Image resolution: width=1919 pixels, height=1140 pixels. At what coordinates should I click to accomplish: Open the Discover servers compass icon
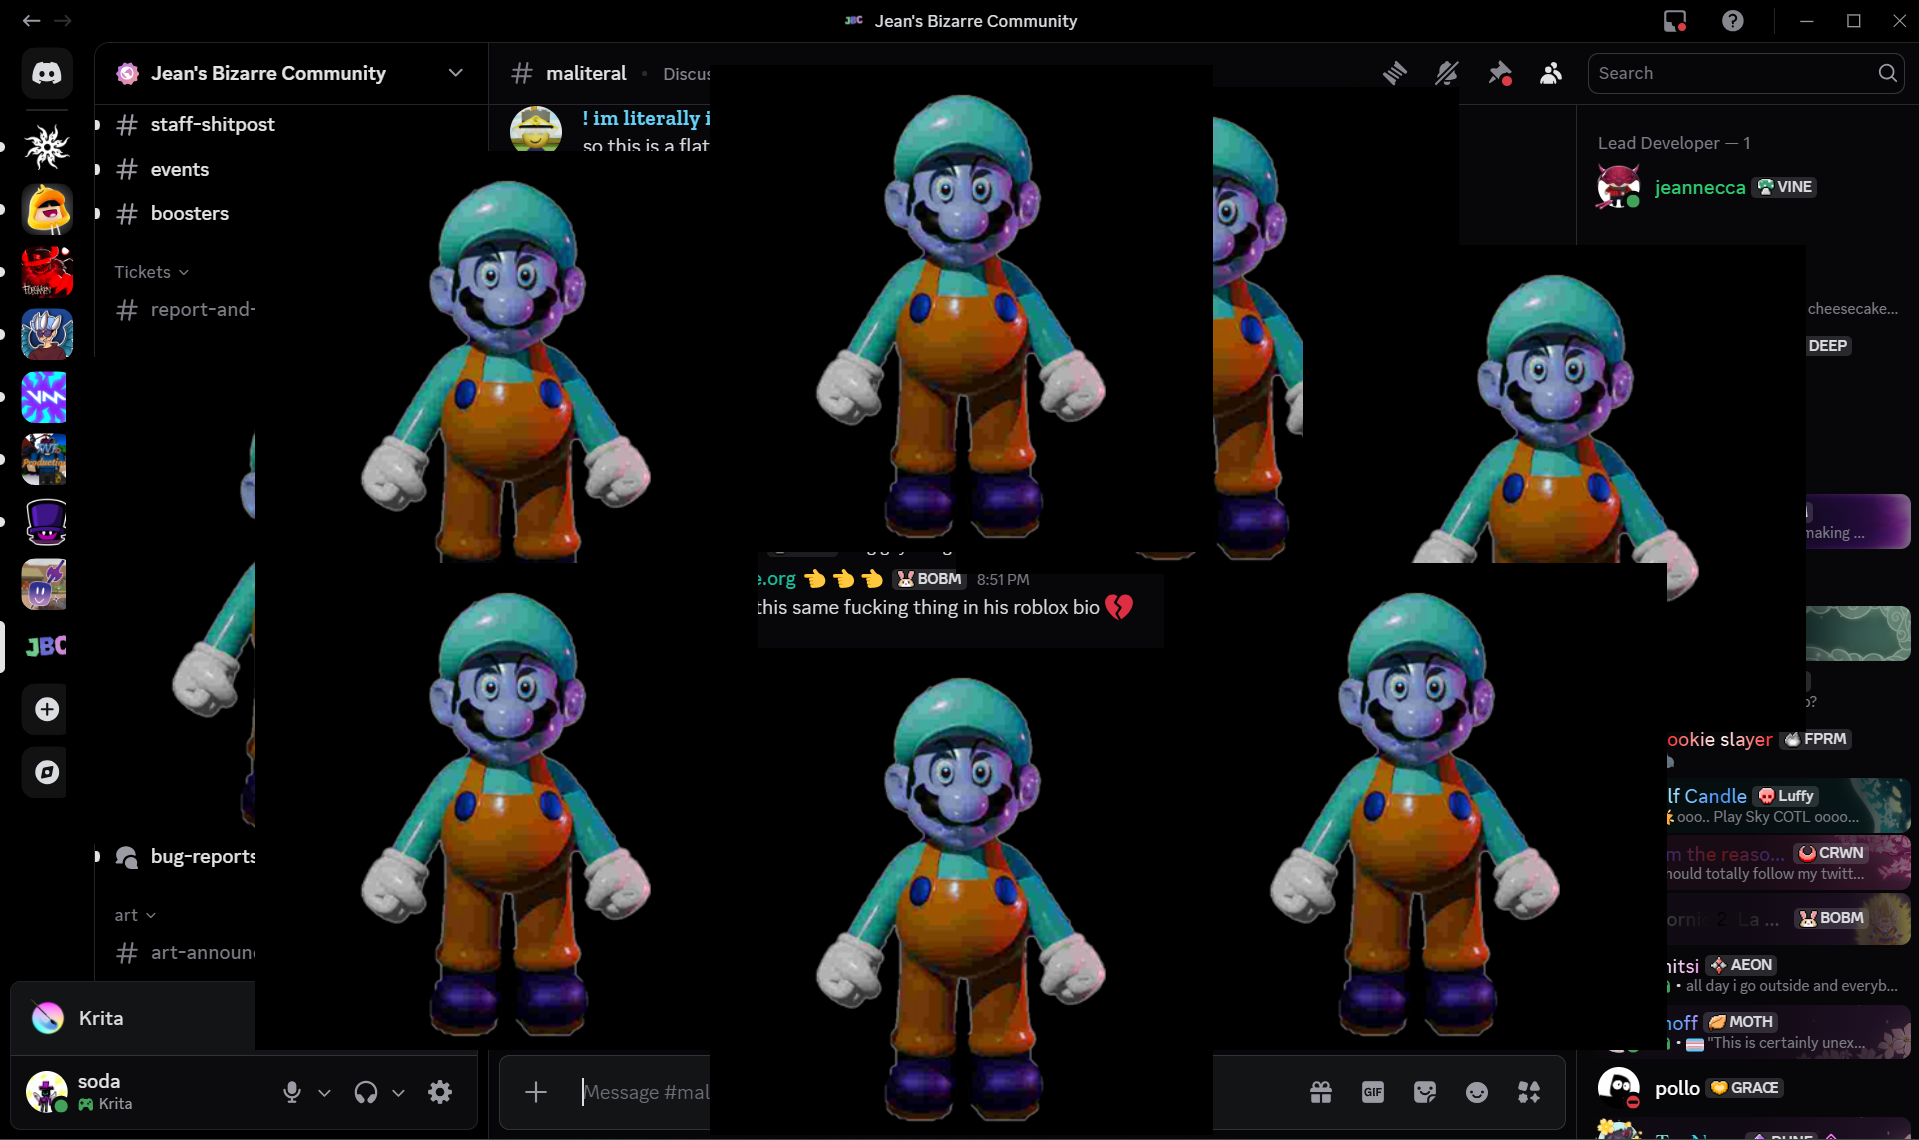[x=47, y=772]
